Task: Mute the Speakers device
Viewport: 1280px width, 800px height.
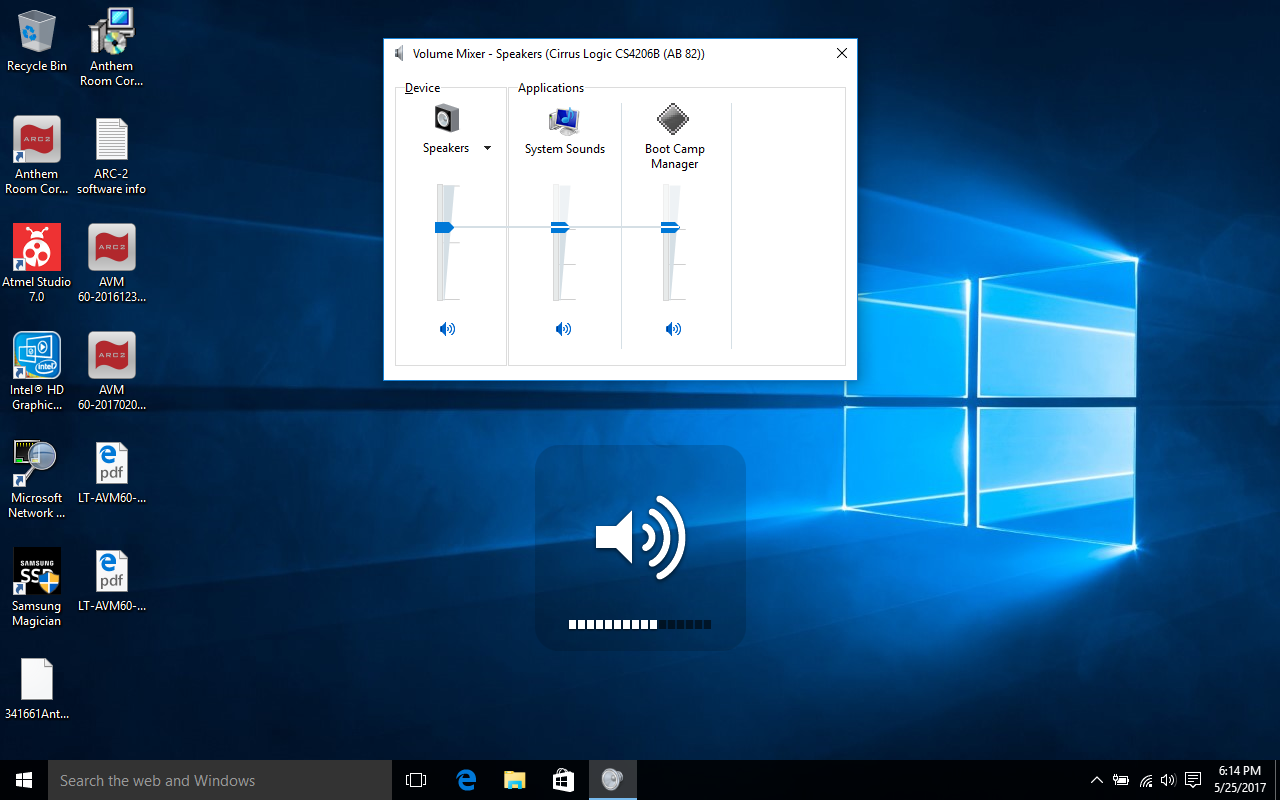Action: click(447, 329)
